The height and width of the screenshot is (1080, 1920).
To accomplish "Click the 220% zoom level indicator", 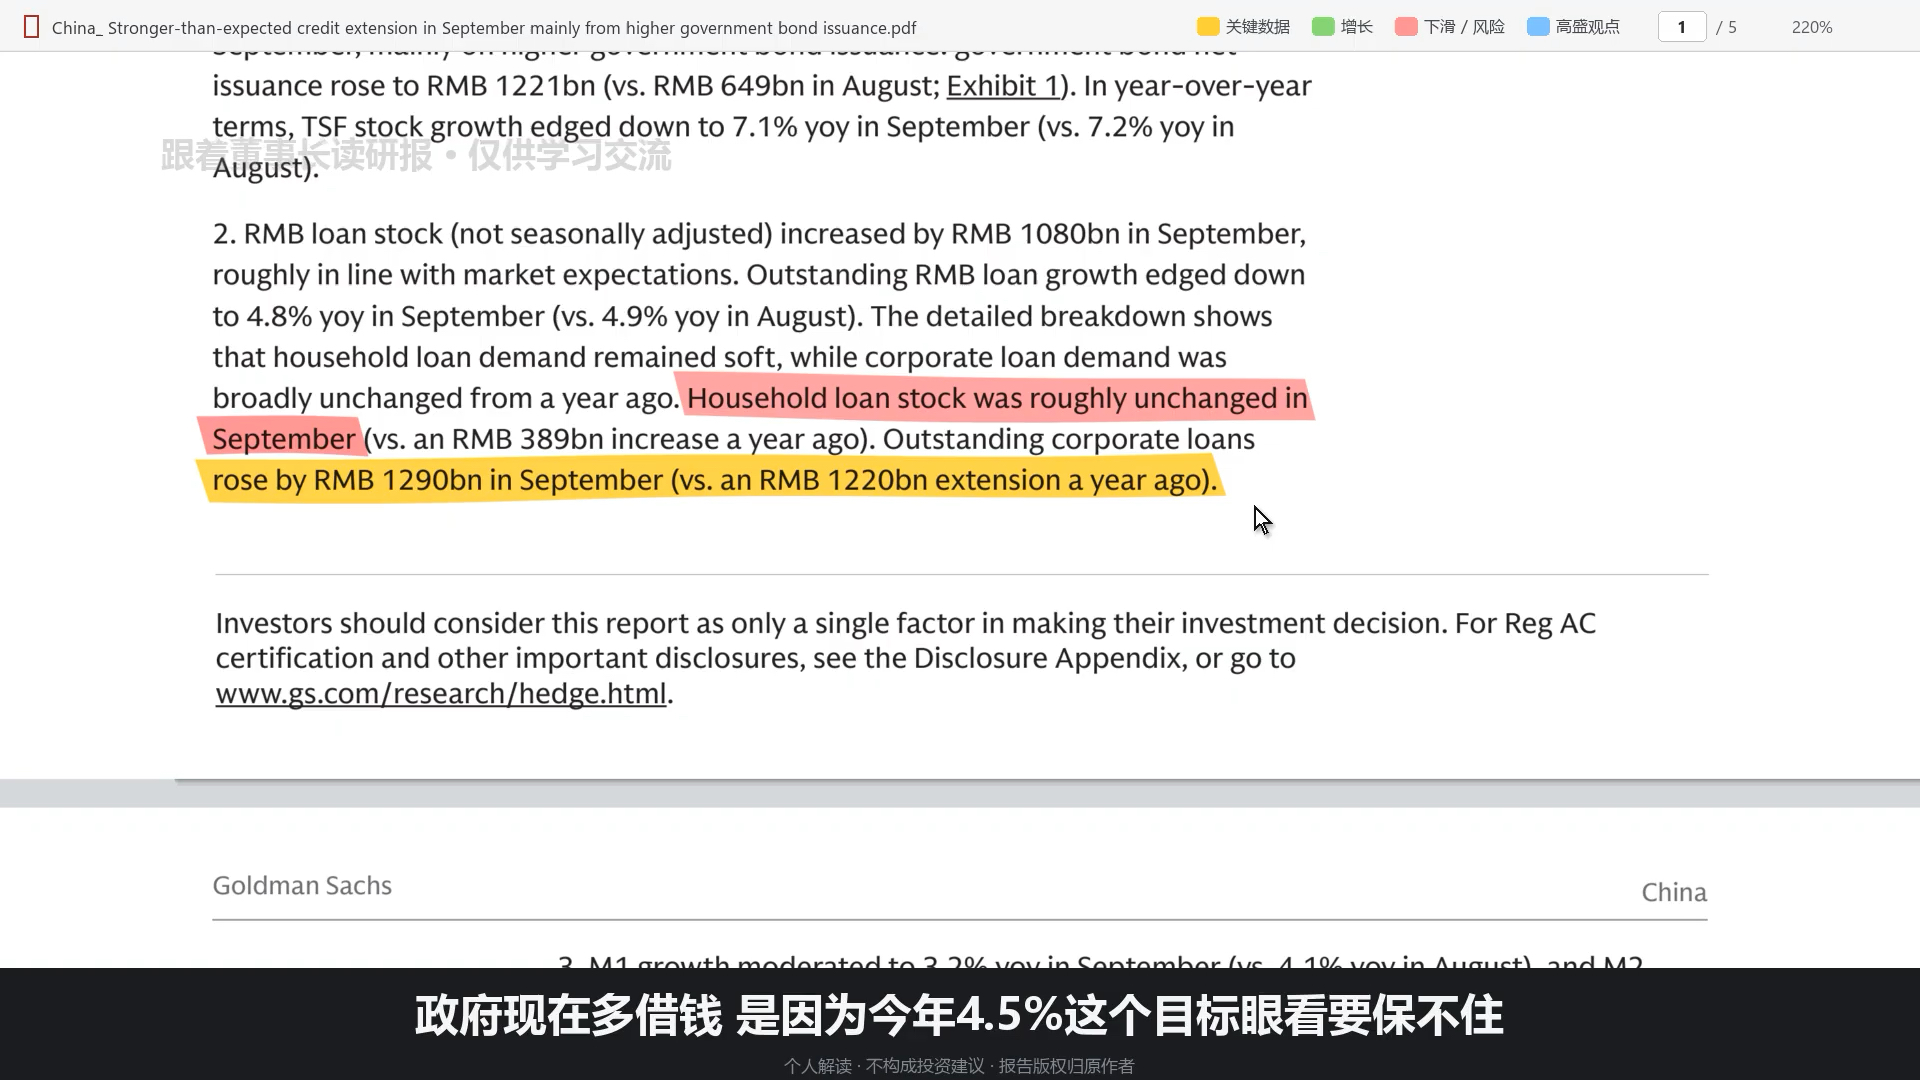I will click(1812, 27).
